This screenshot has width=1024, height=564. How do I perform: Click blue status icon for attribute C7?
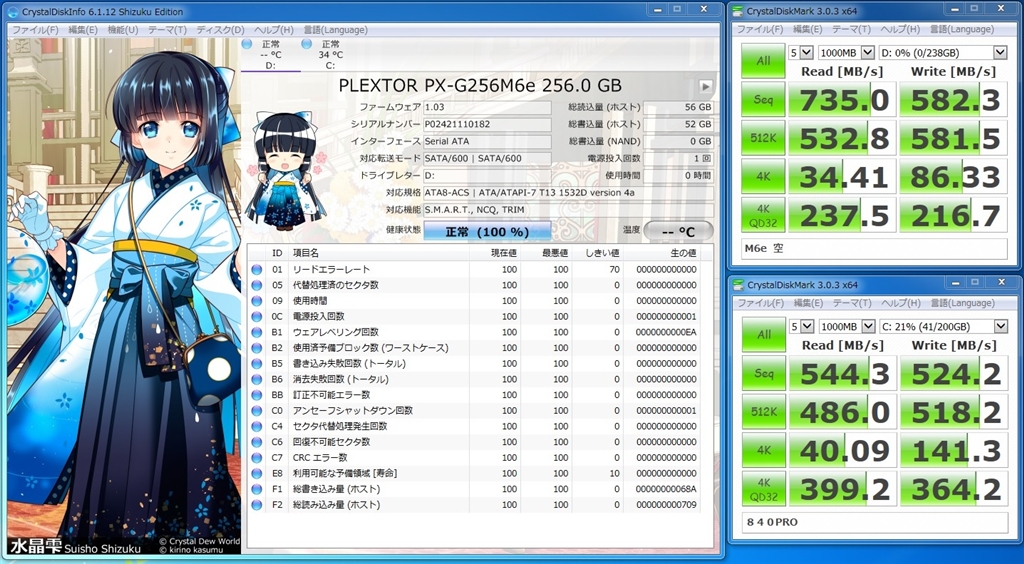pos(257,458)
